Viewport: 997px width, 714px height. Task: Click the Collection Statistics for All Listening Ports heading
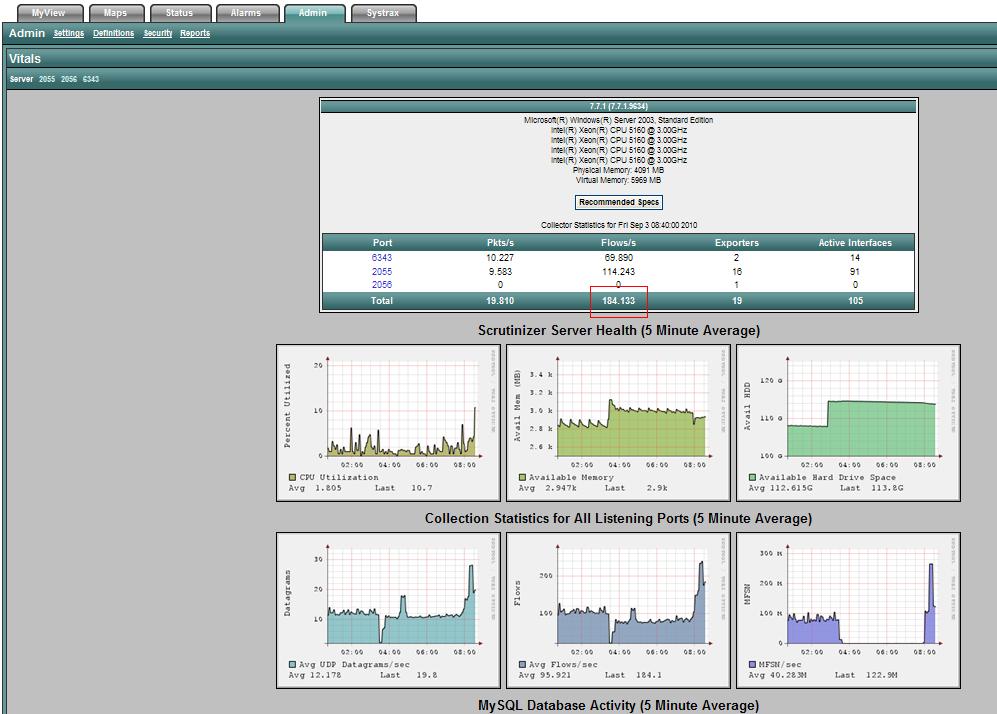pos(618,519)
